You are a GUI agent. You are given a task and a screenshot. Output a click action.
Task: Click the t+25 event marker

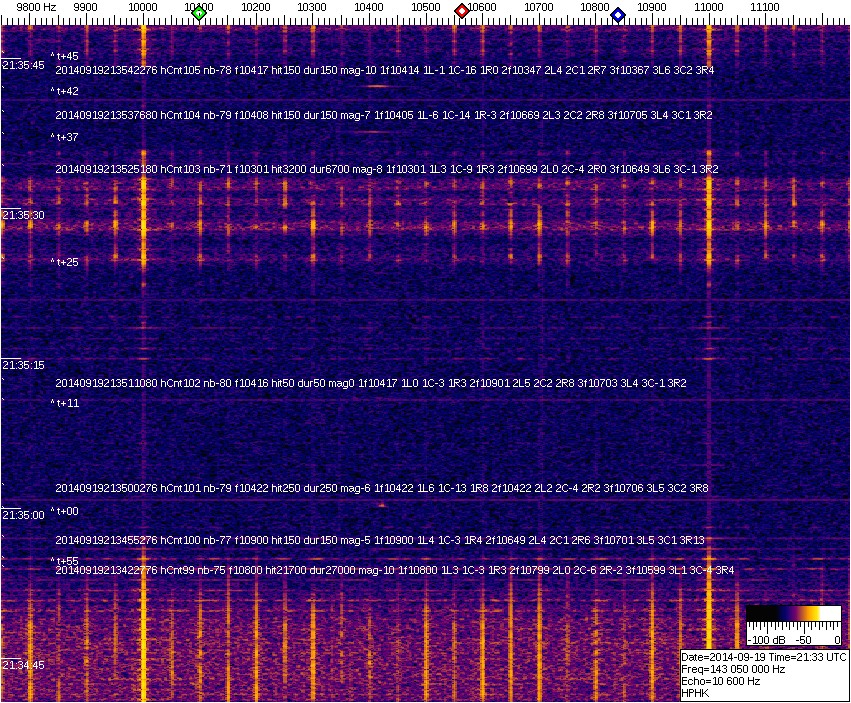65,262
